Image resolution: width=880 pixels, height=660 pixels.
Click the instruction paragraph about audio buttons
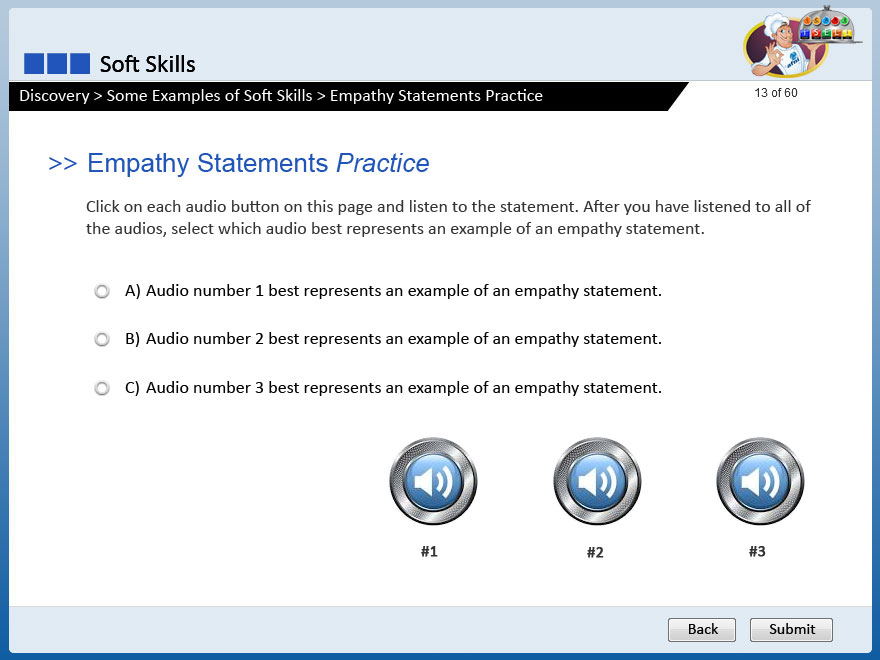pos(447,217)
